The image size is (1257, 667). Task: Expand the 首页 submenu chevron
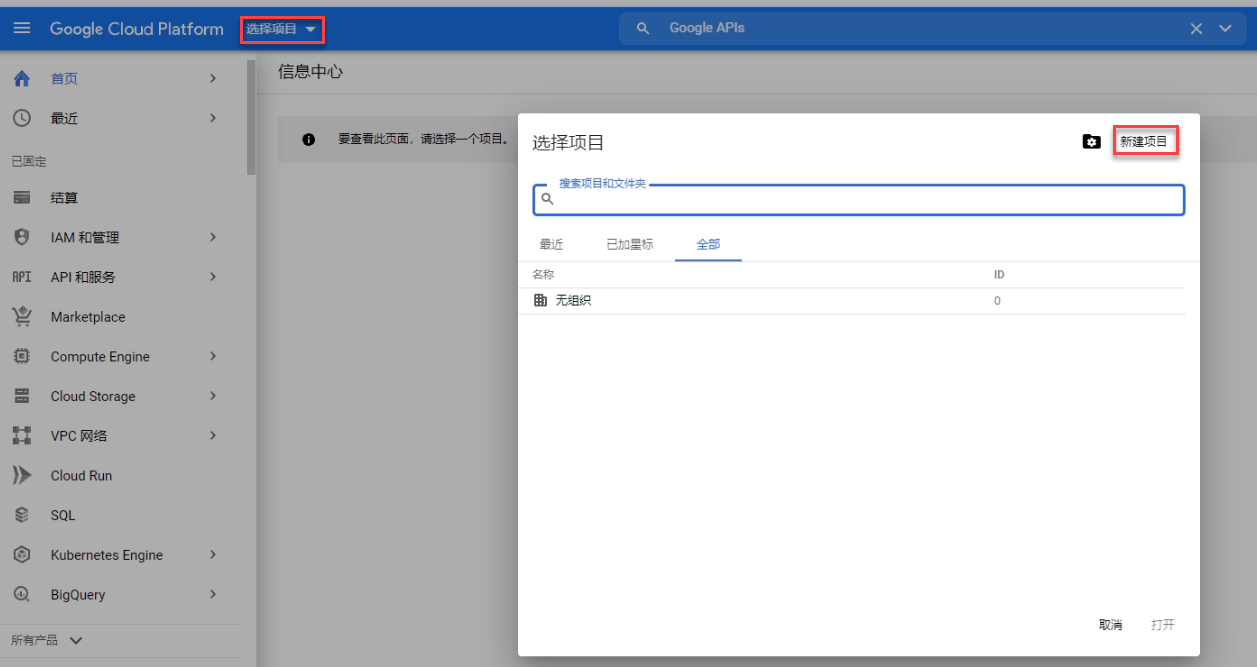coord(213,78)
